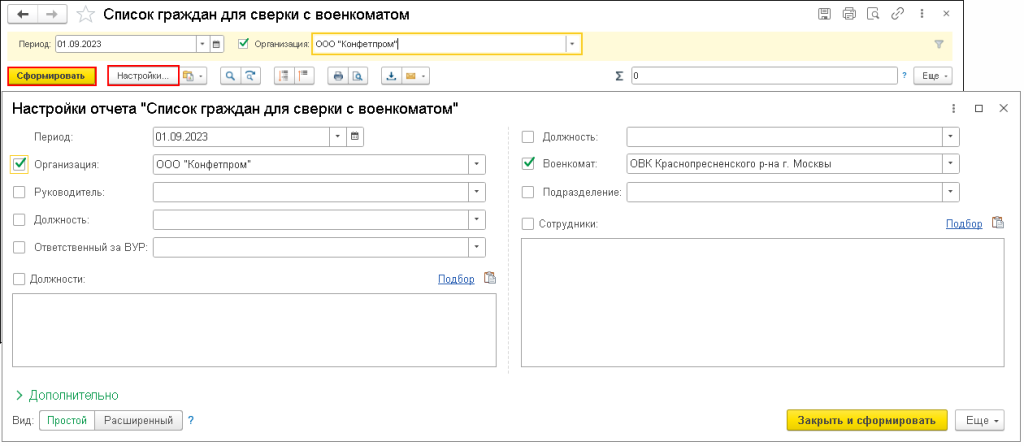Open help question mark beside Вид switch

pyautogui.click(x=191, y=421)
